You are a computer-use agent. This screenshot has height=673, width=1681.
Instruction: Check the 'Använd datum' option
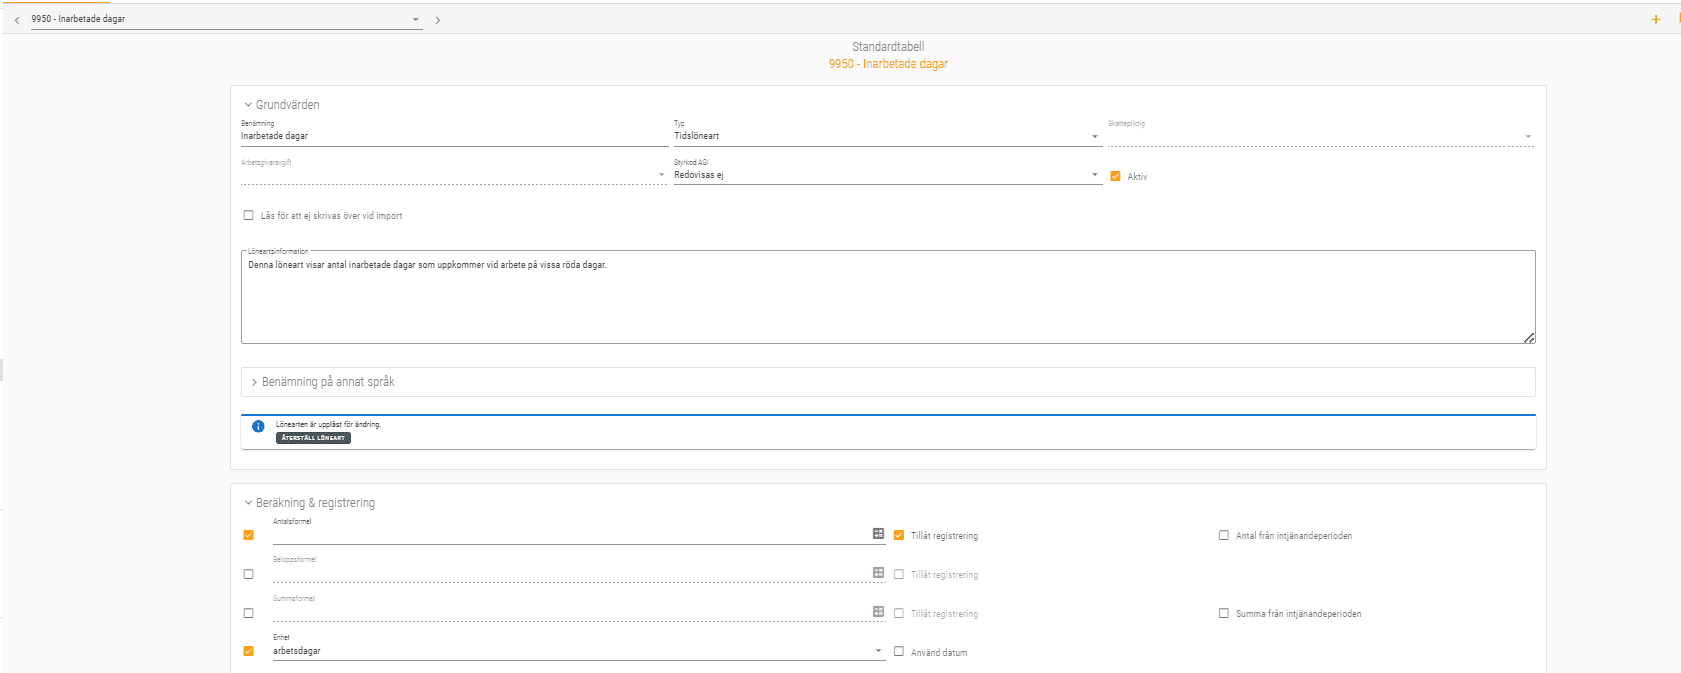click(899, 651)
